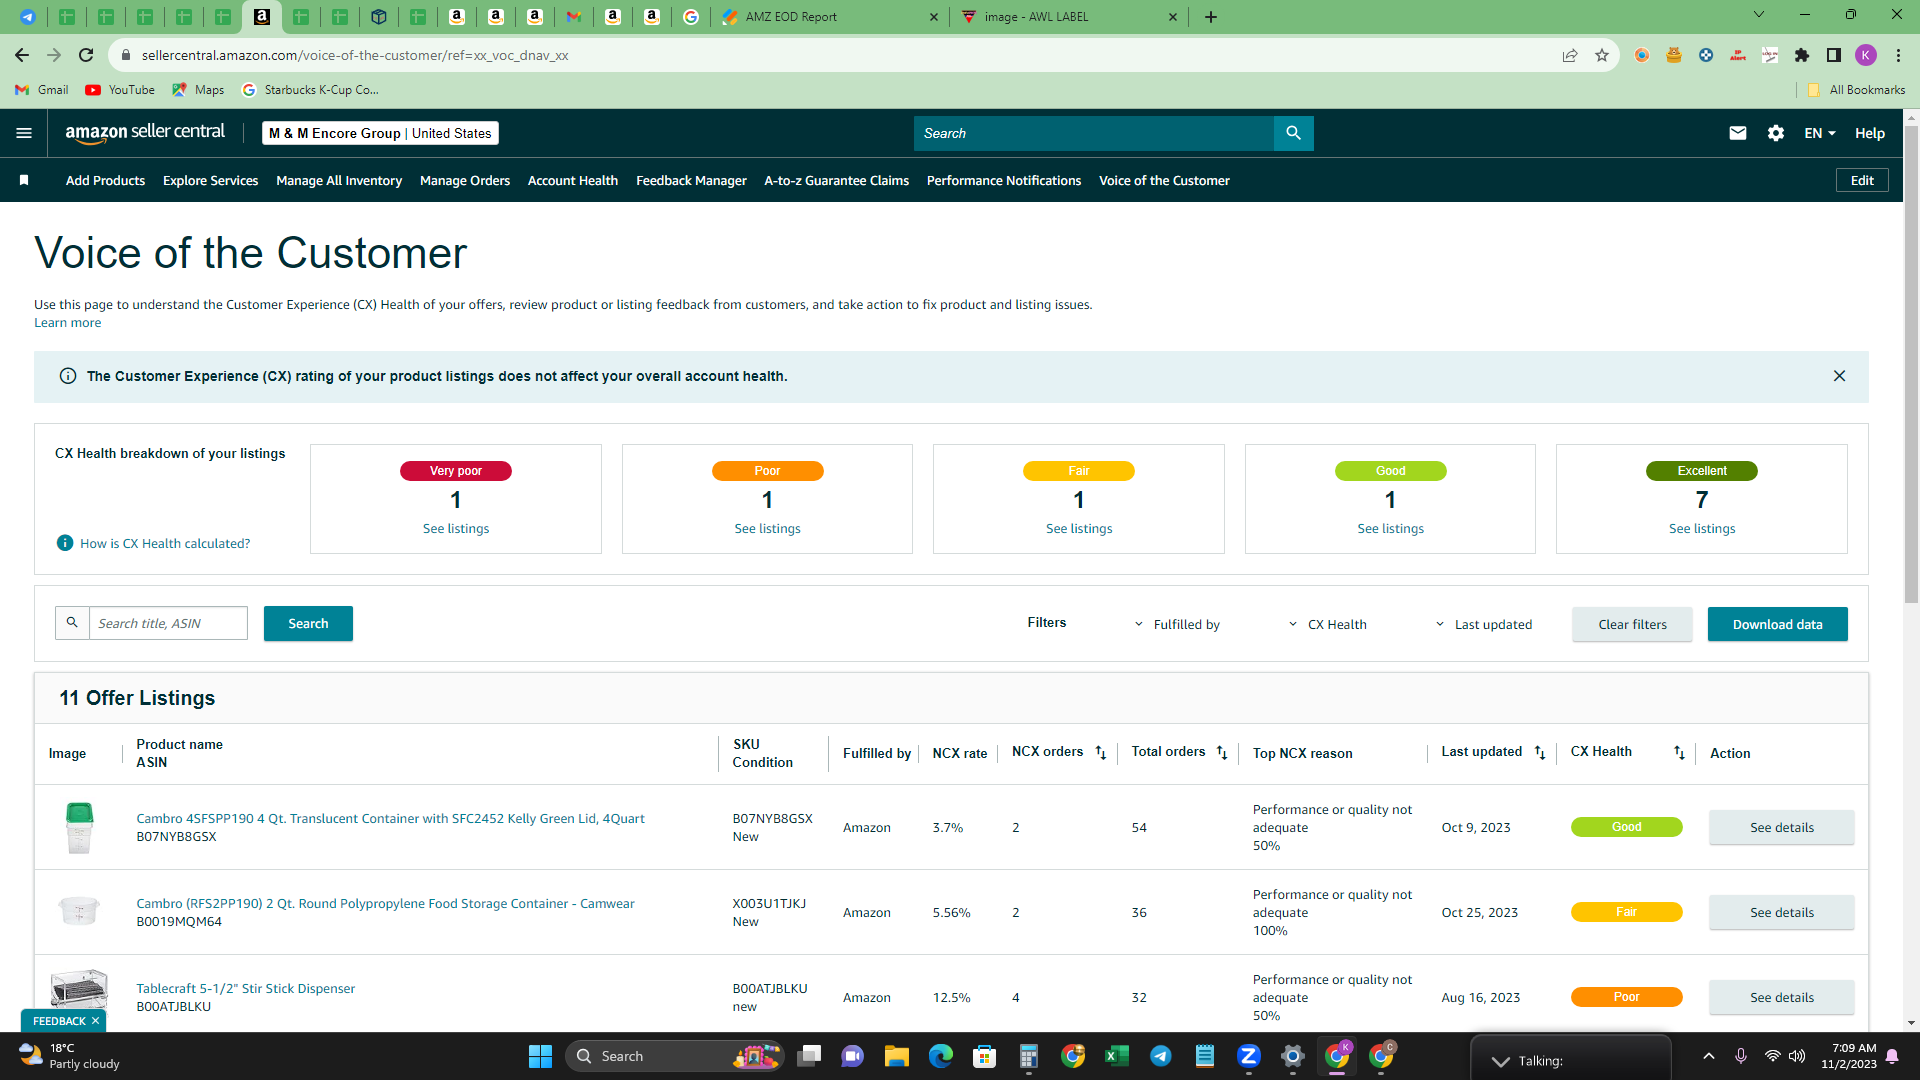
Task: Click the Edit button in the navigation bar
Action: [x=1862, y=180]
